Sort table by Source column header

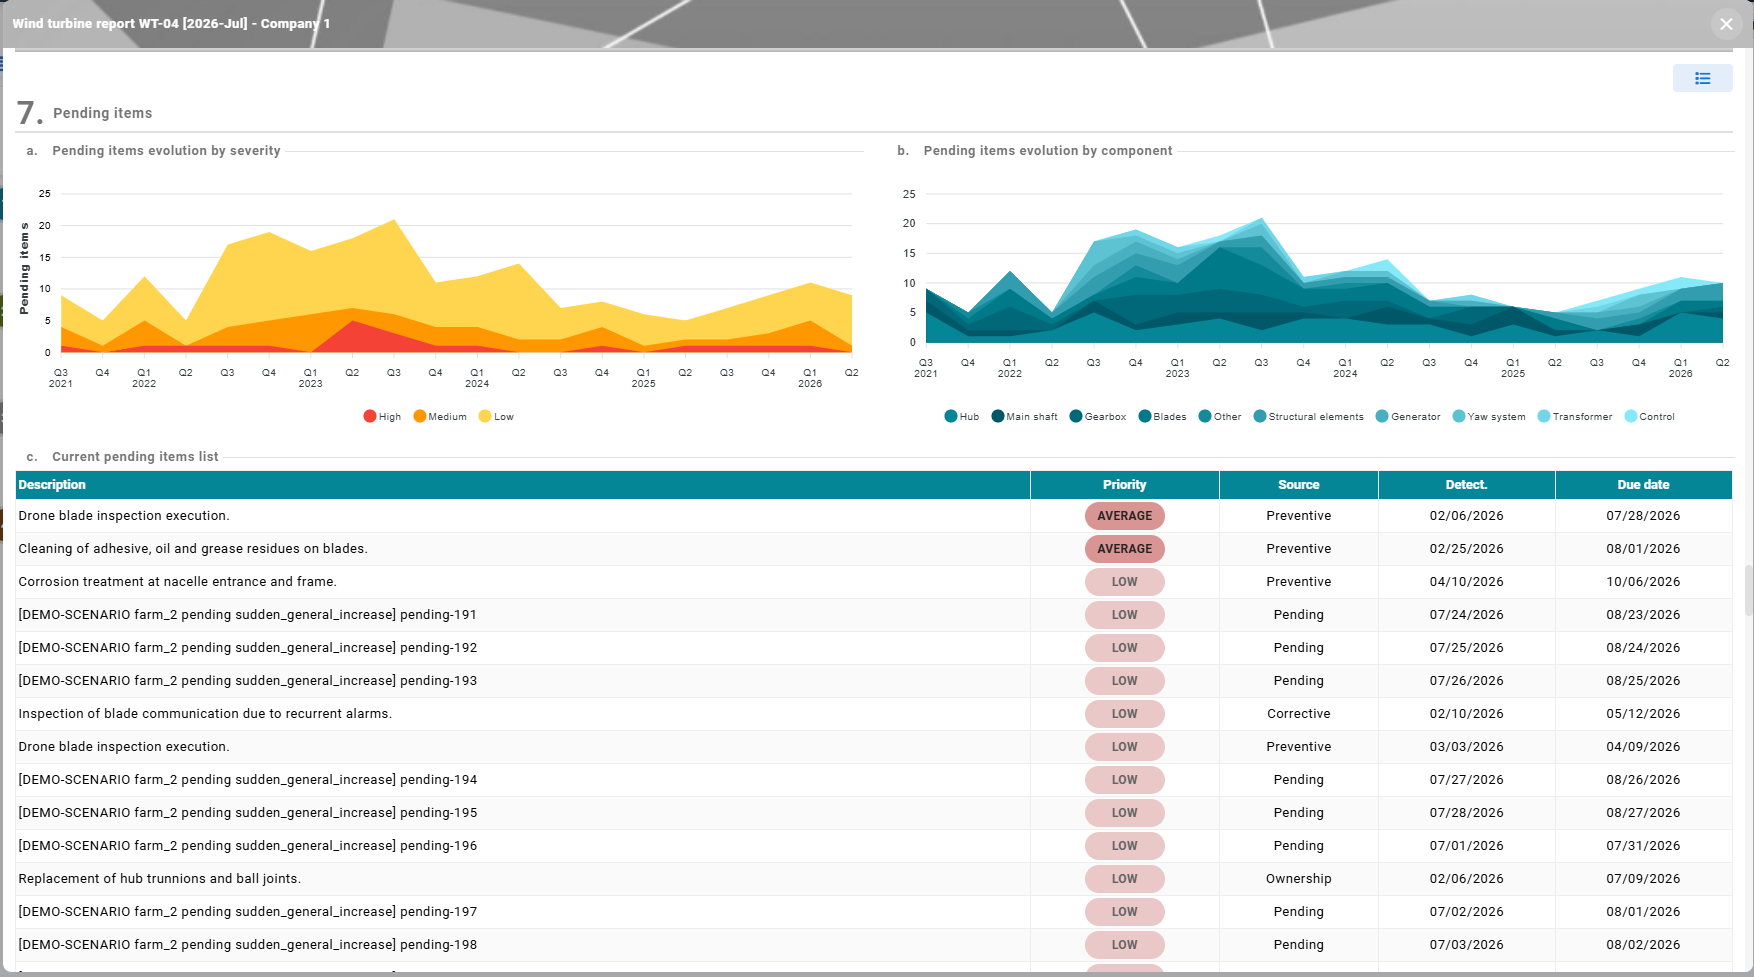(1299, 485)
